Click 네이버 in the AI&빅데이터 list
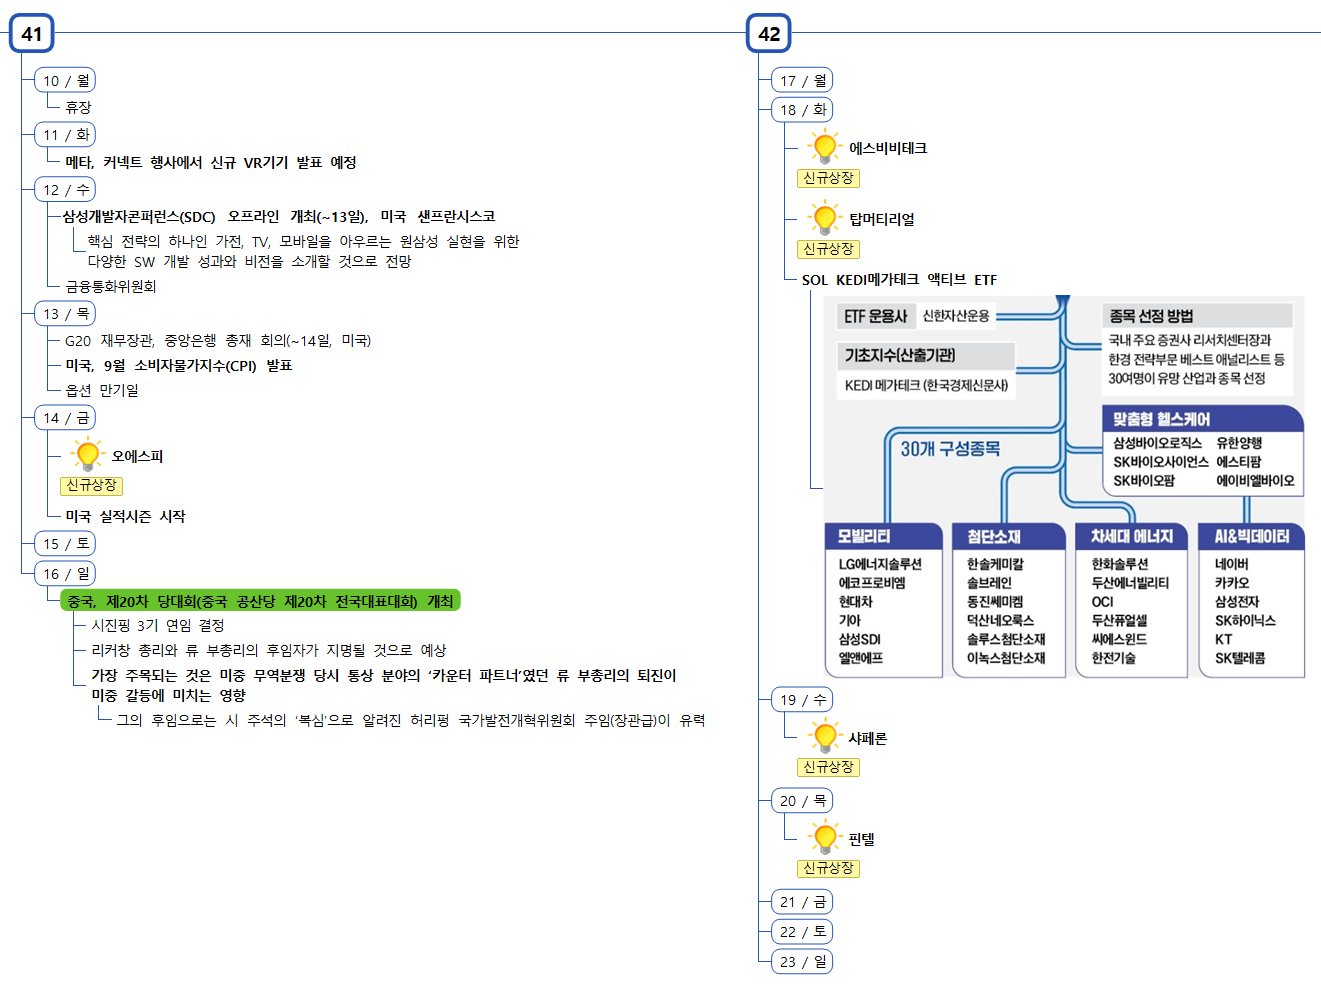Screen dimensions: 1321x1008 point(1231,564)
